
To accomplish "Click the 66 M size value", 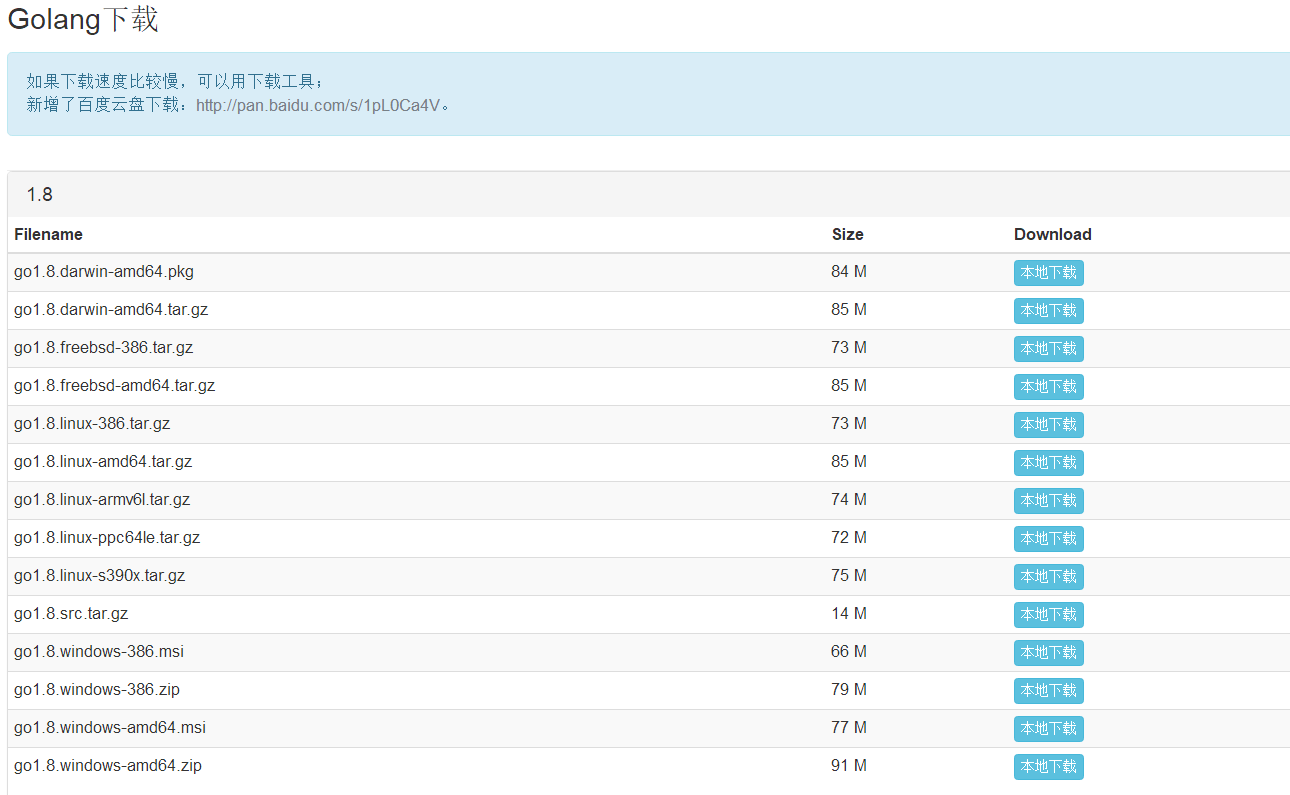I will pos(849,652).
